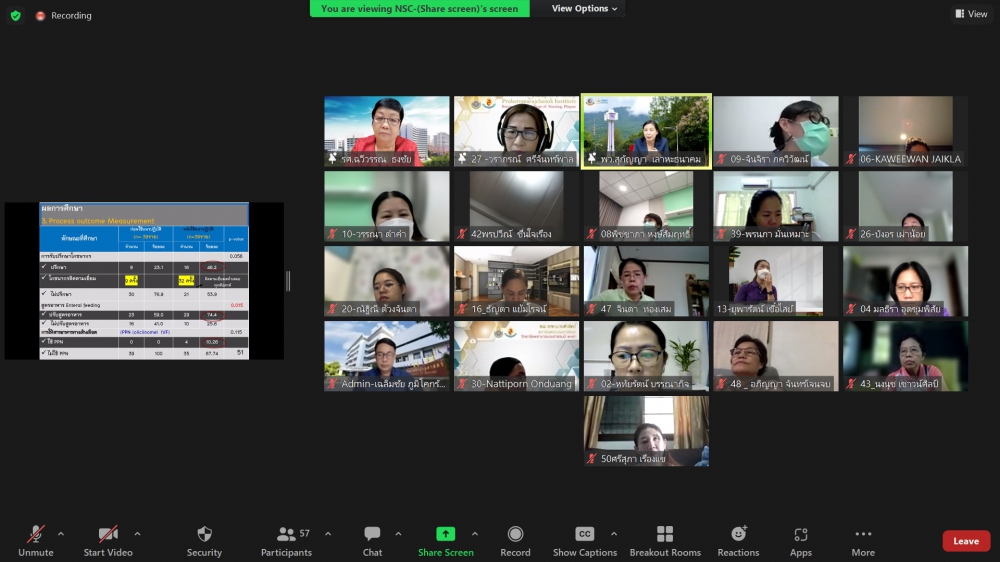Click the encryption shield icon at top left

(15, 15)
